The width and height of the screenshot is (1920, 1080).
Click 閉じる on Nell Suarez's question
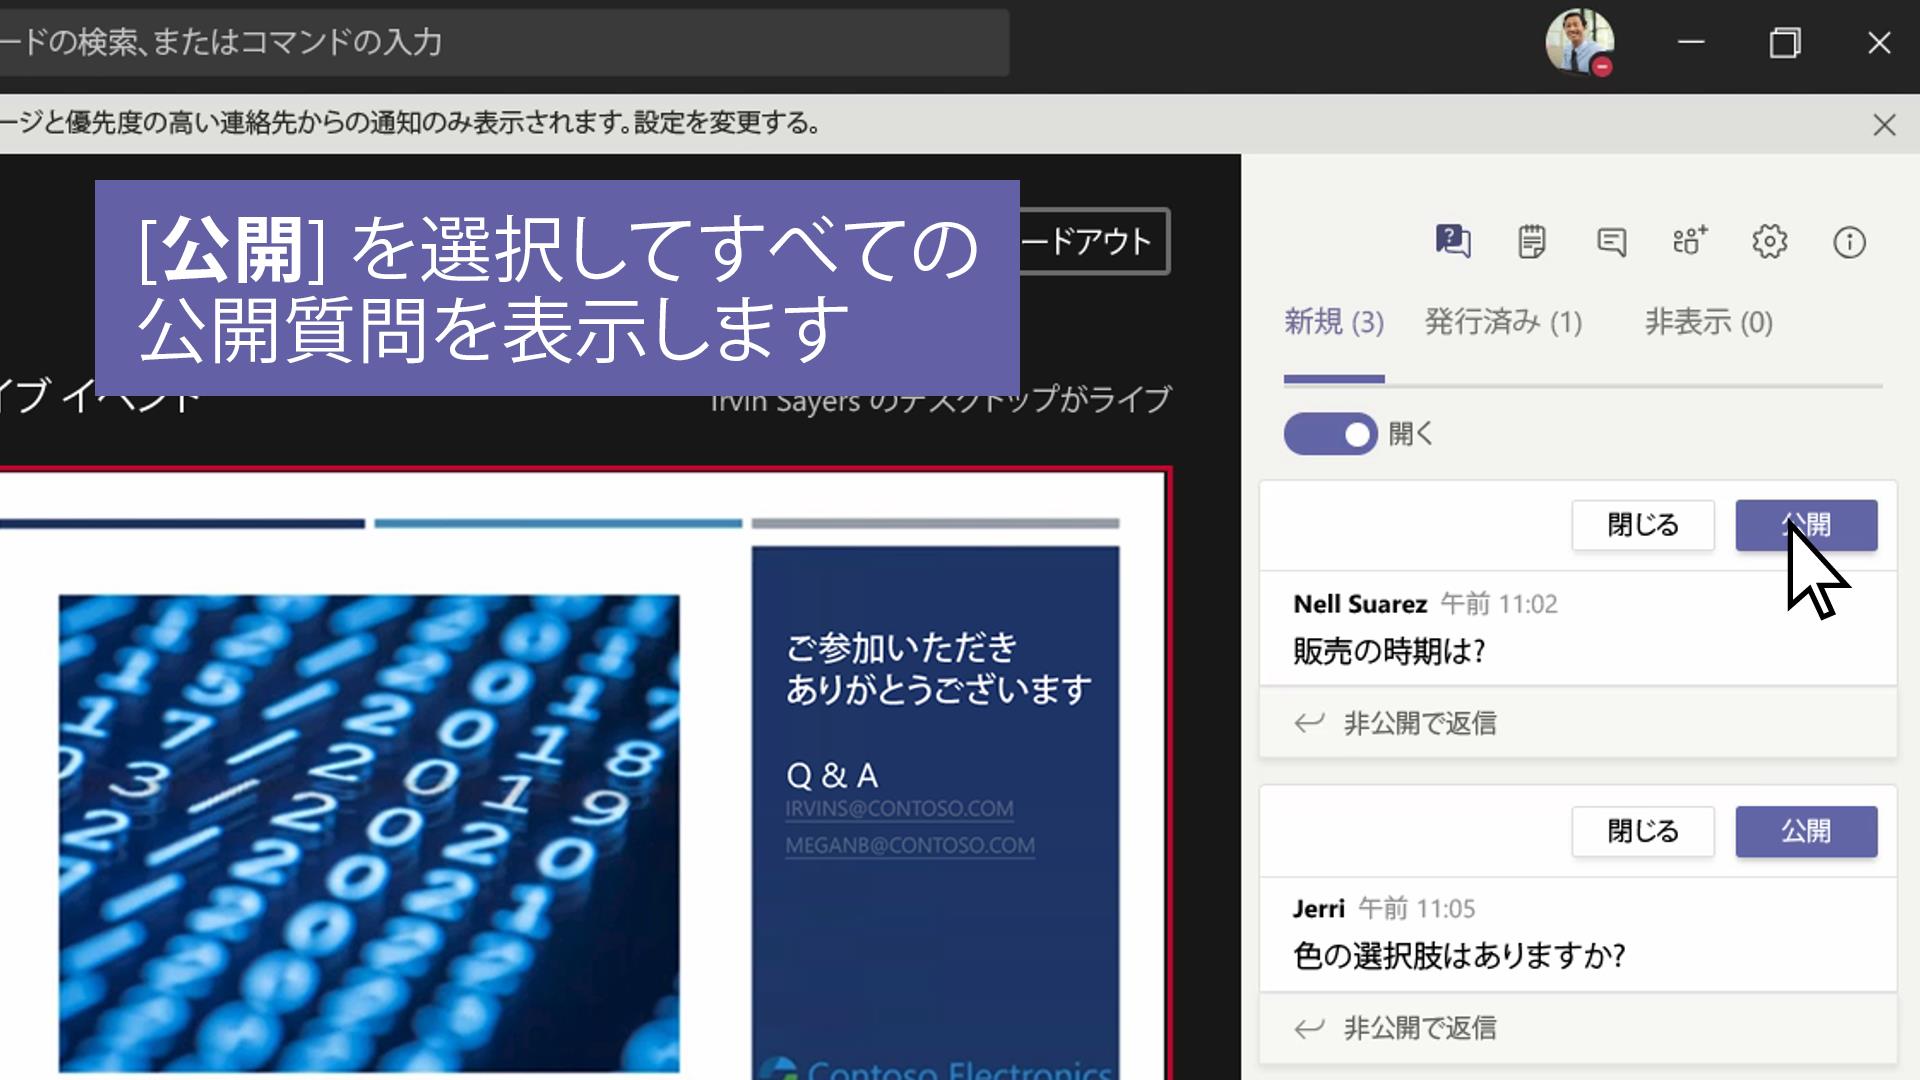click(1643, 525)
